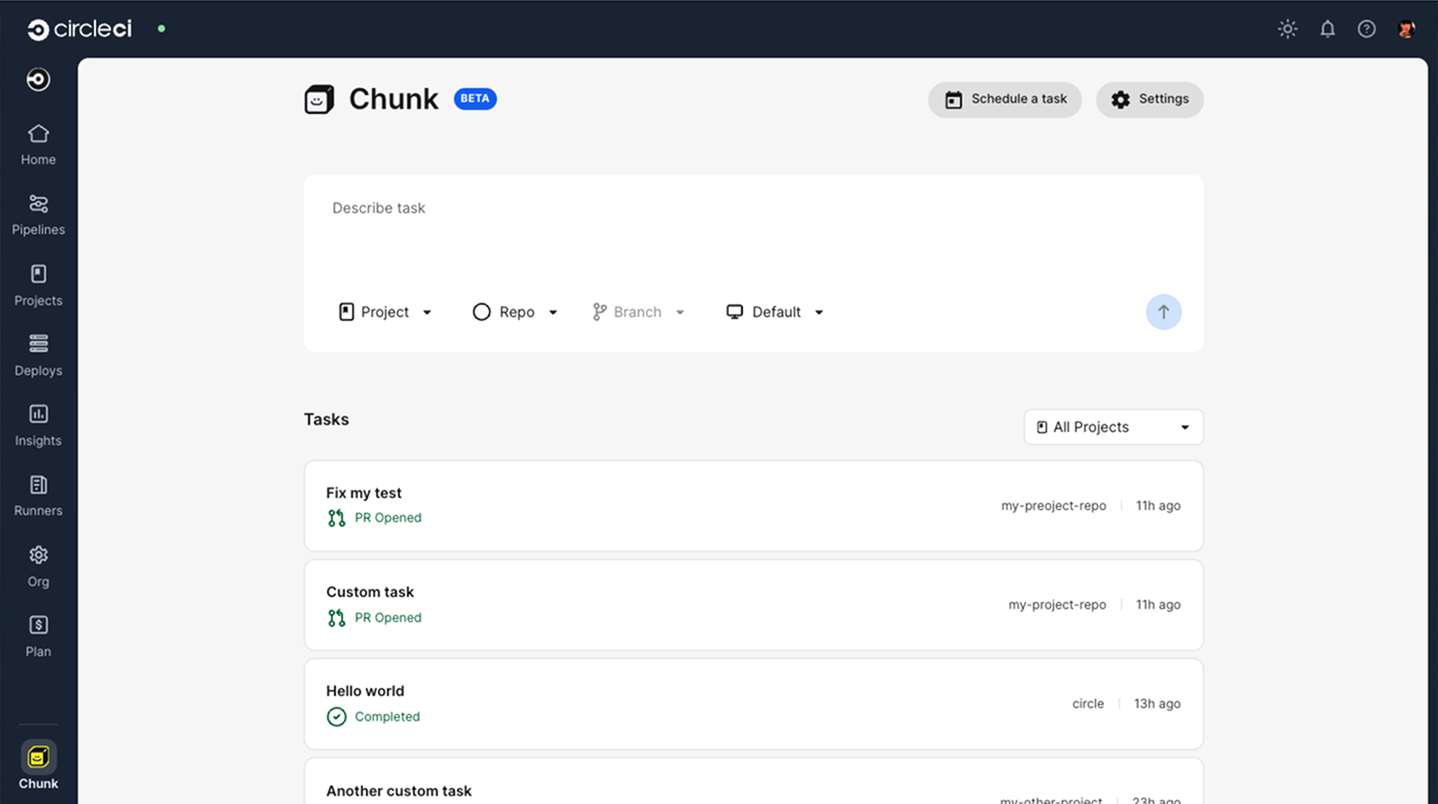Viewport: 1438px width, 804px height.
Task: Change filter using All Projects dropdown
Action: coord(1112,427)
